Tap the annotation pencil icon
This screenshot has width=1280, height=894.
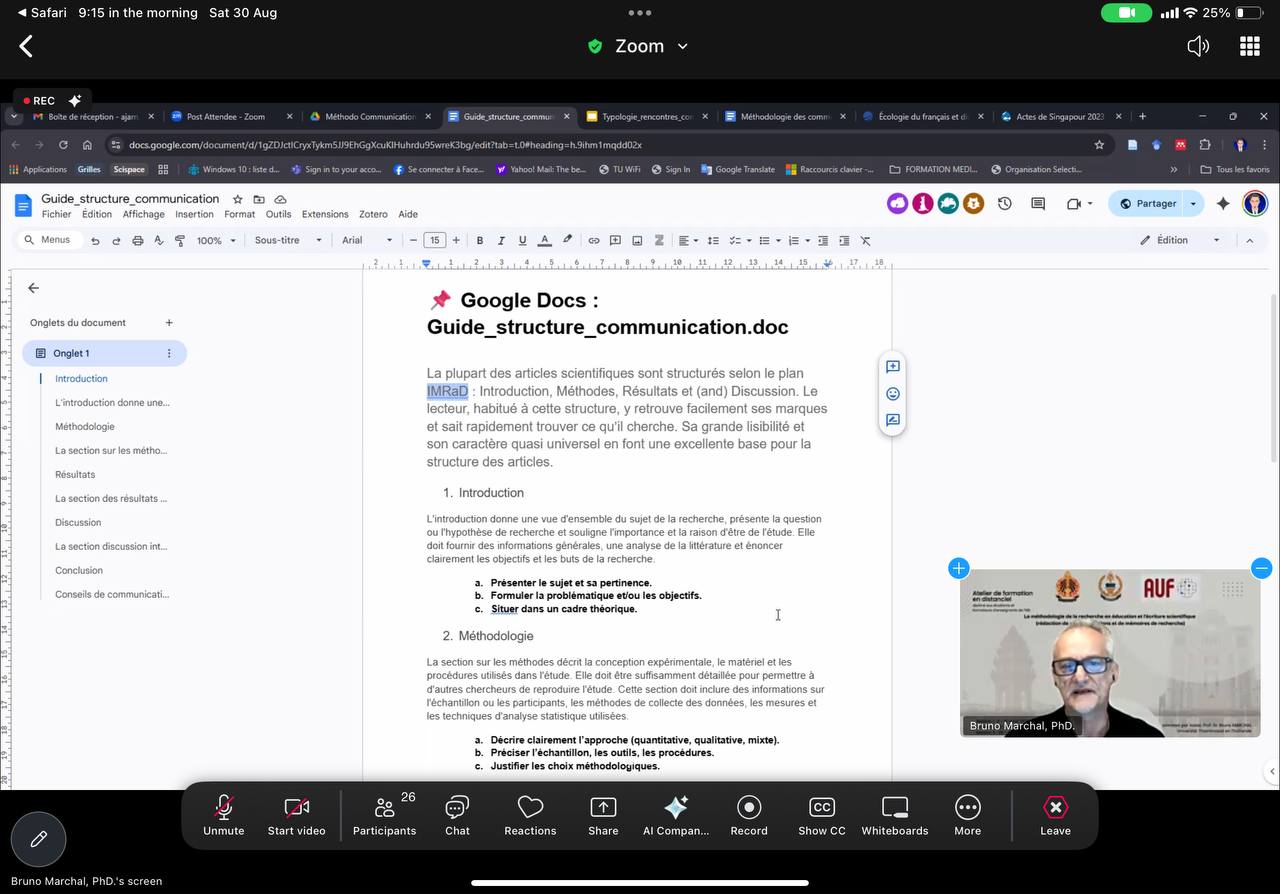tap(39, 839)
